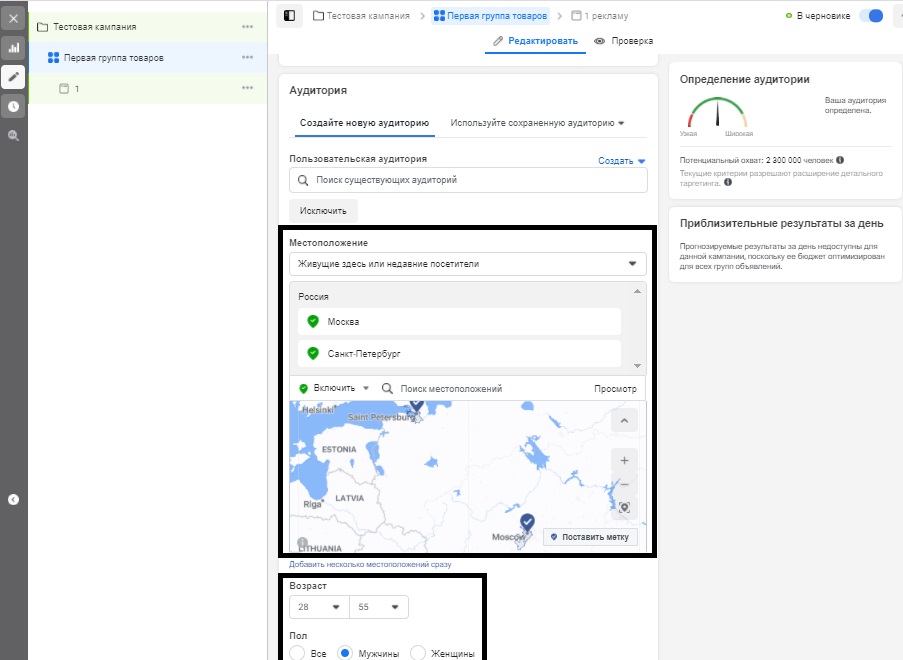This screenshot has height=660, width=903.
Task: Expand the Включить location mode dropdown
Action: [334, 388]
